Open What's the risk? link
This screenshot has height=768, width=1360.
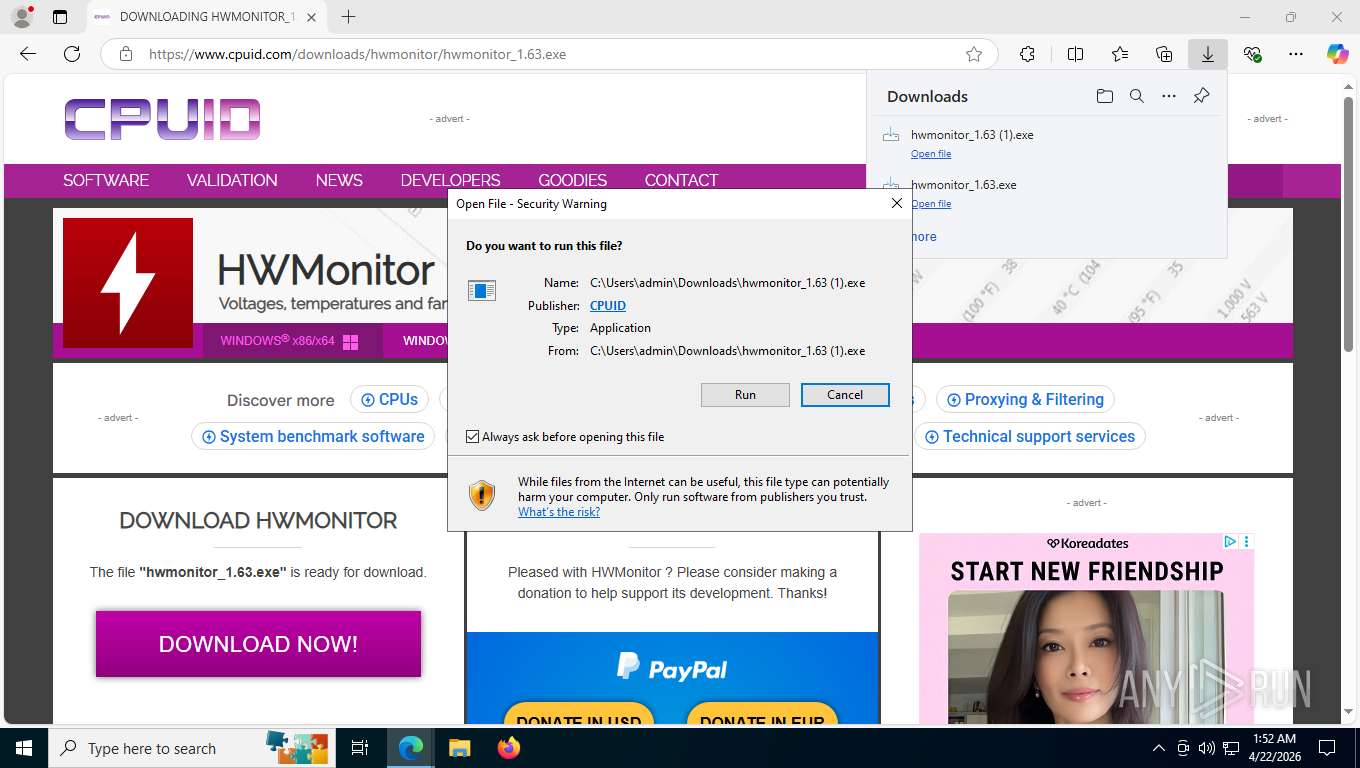559,512
